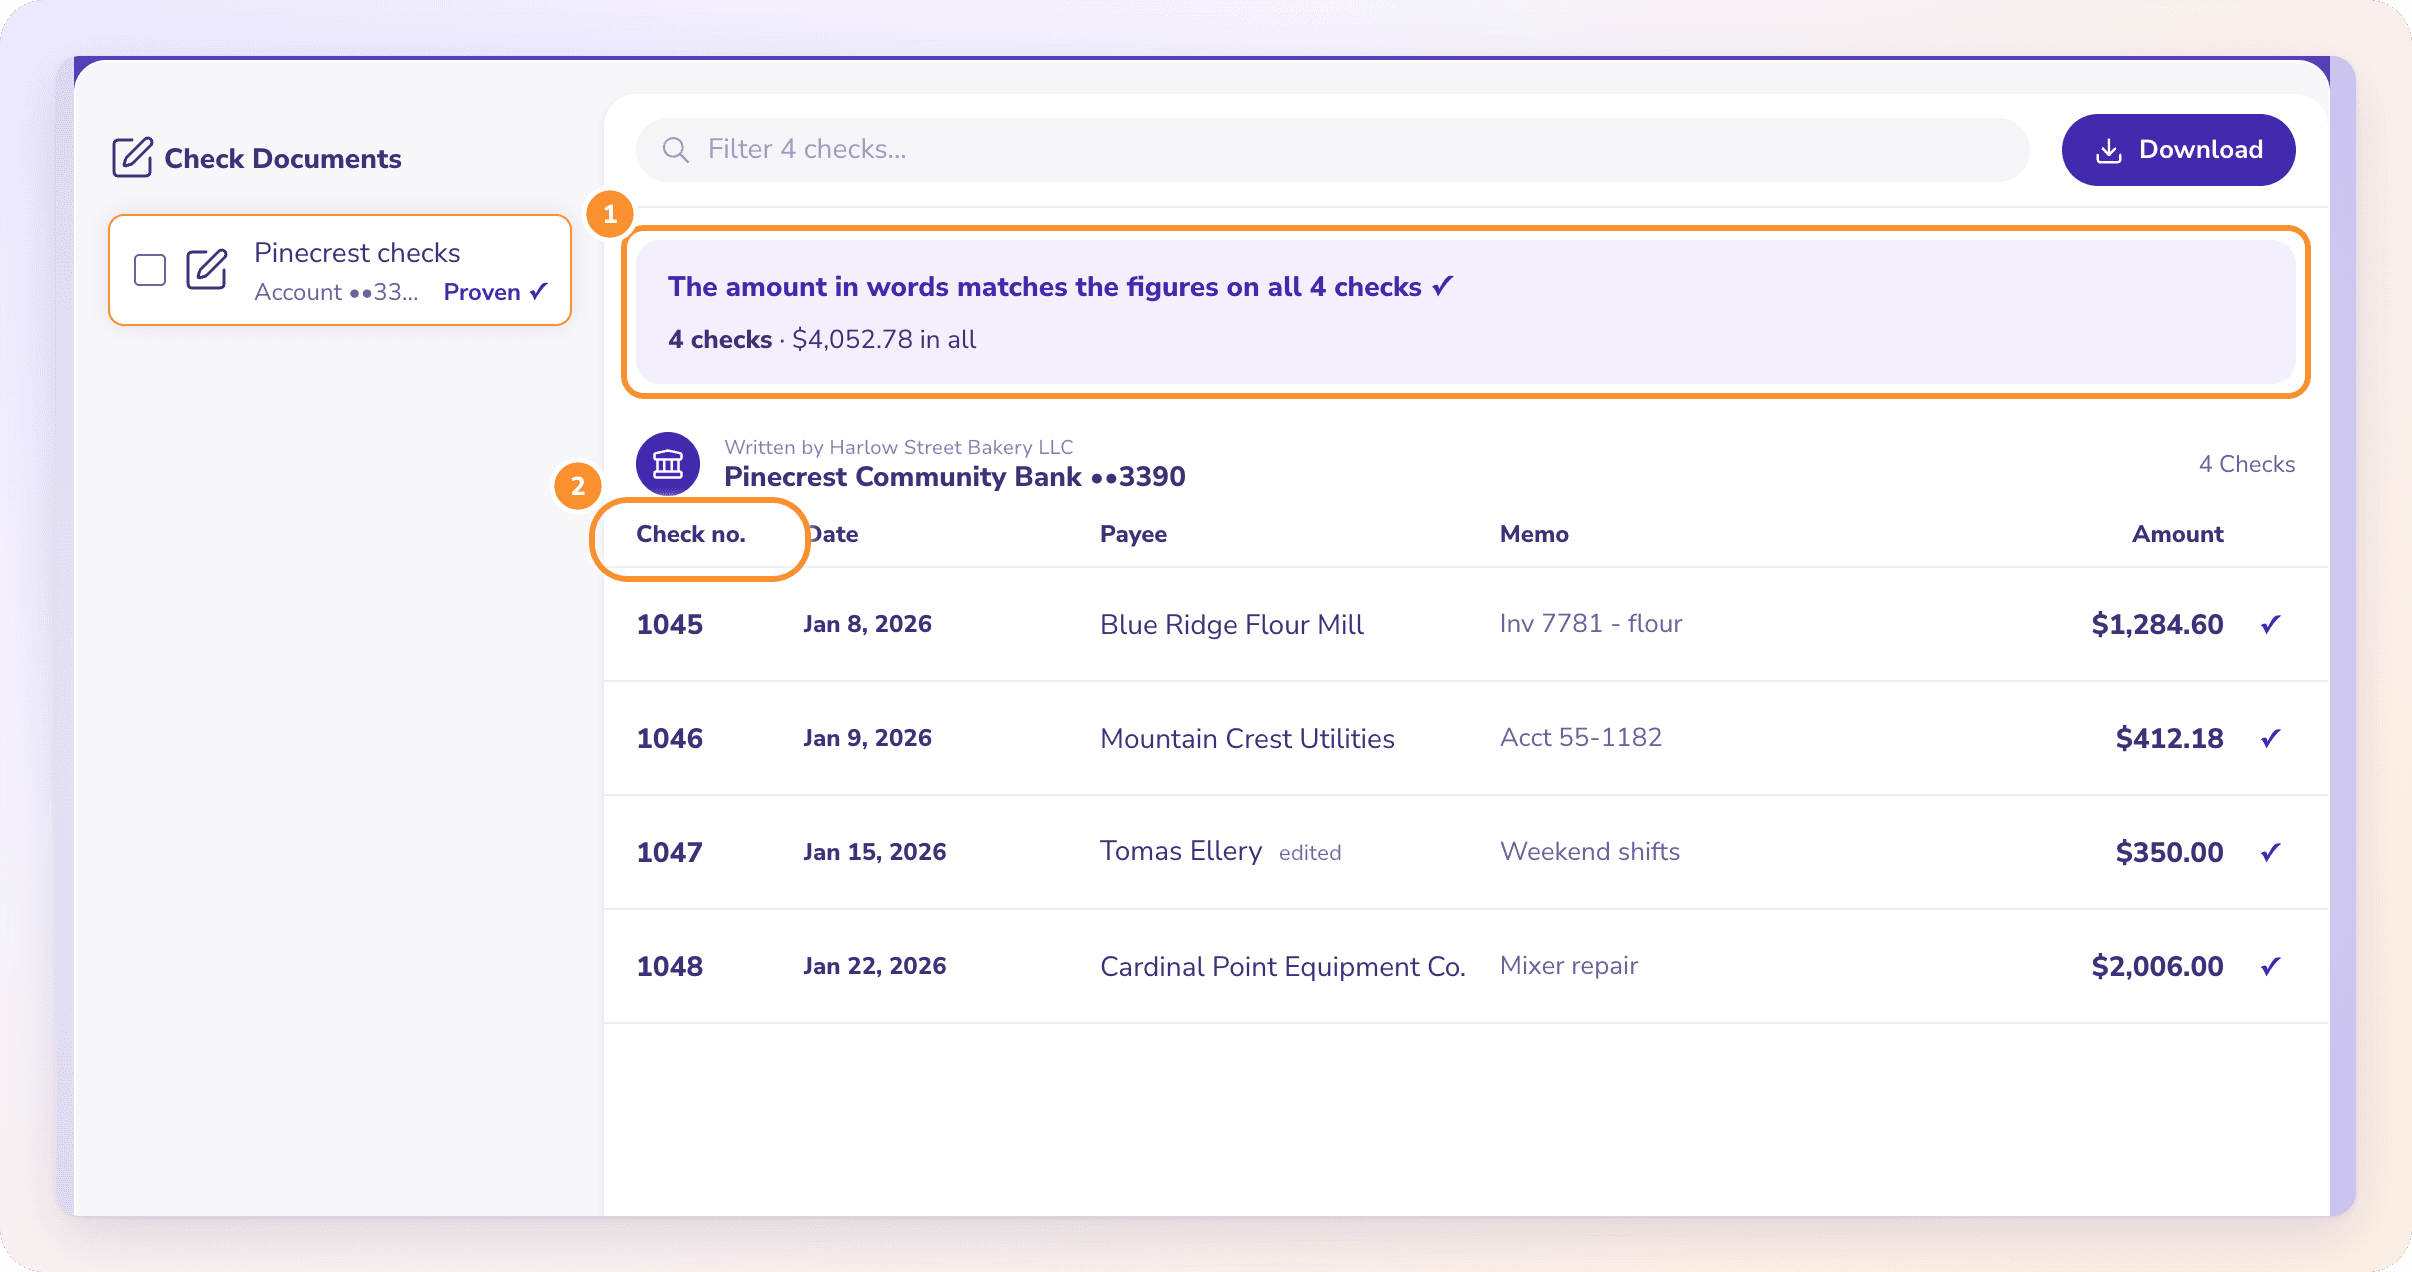
Task: Click payee Tomas Ellery
Action: coord(1181,851)
